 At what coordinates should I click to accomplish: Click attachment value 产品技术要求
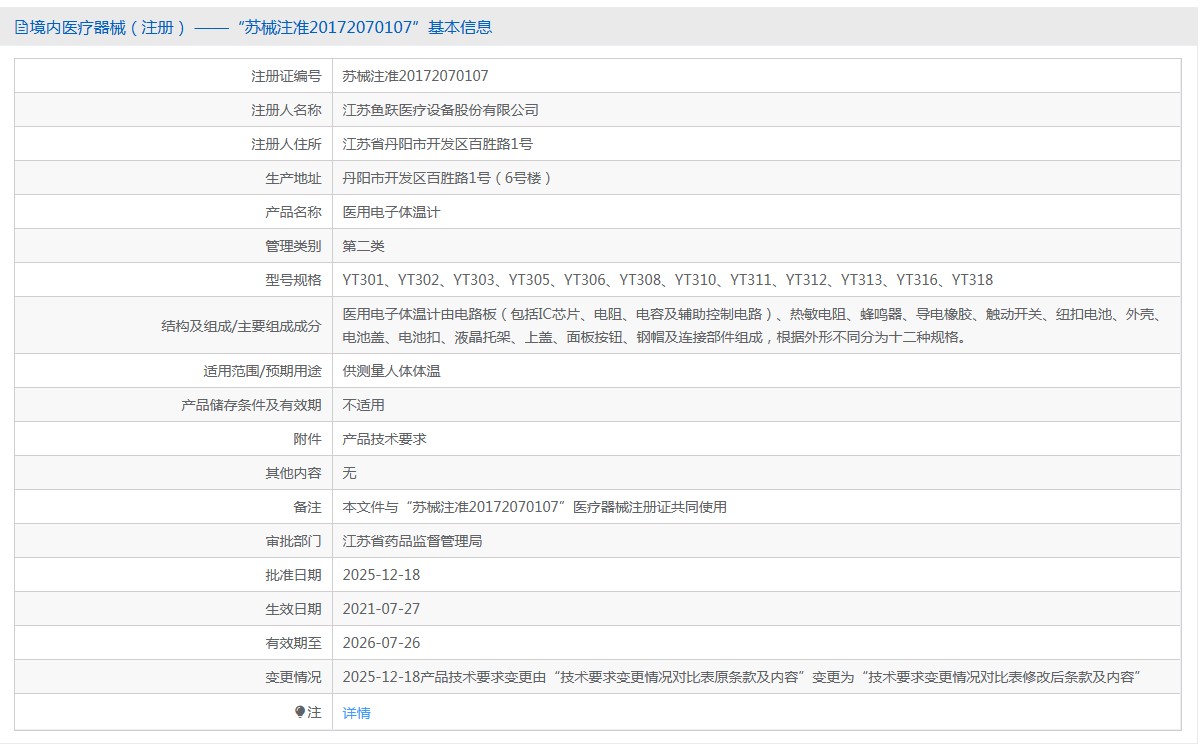click(384, 439)
